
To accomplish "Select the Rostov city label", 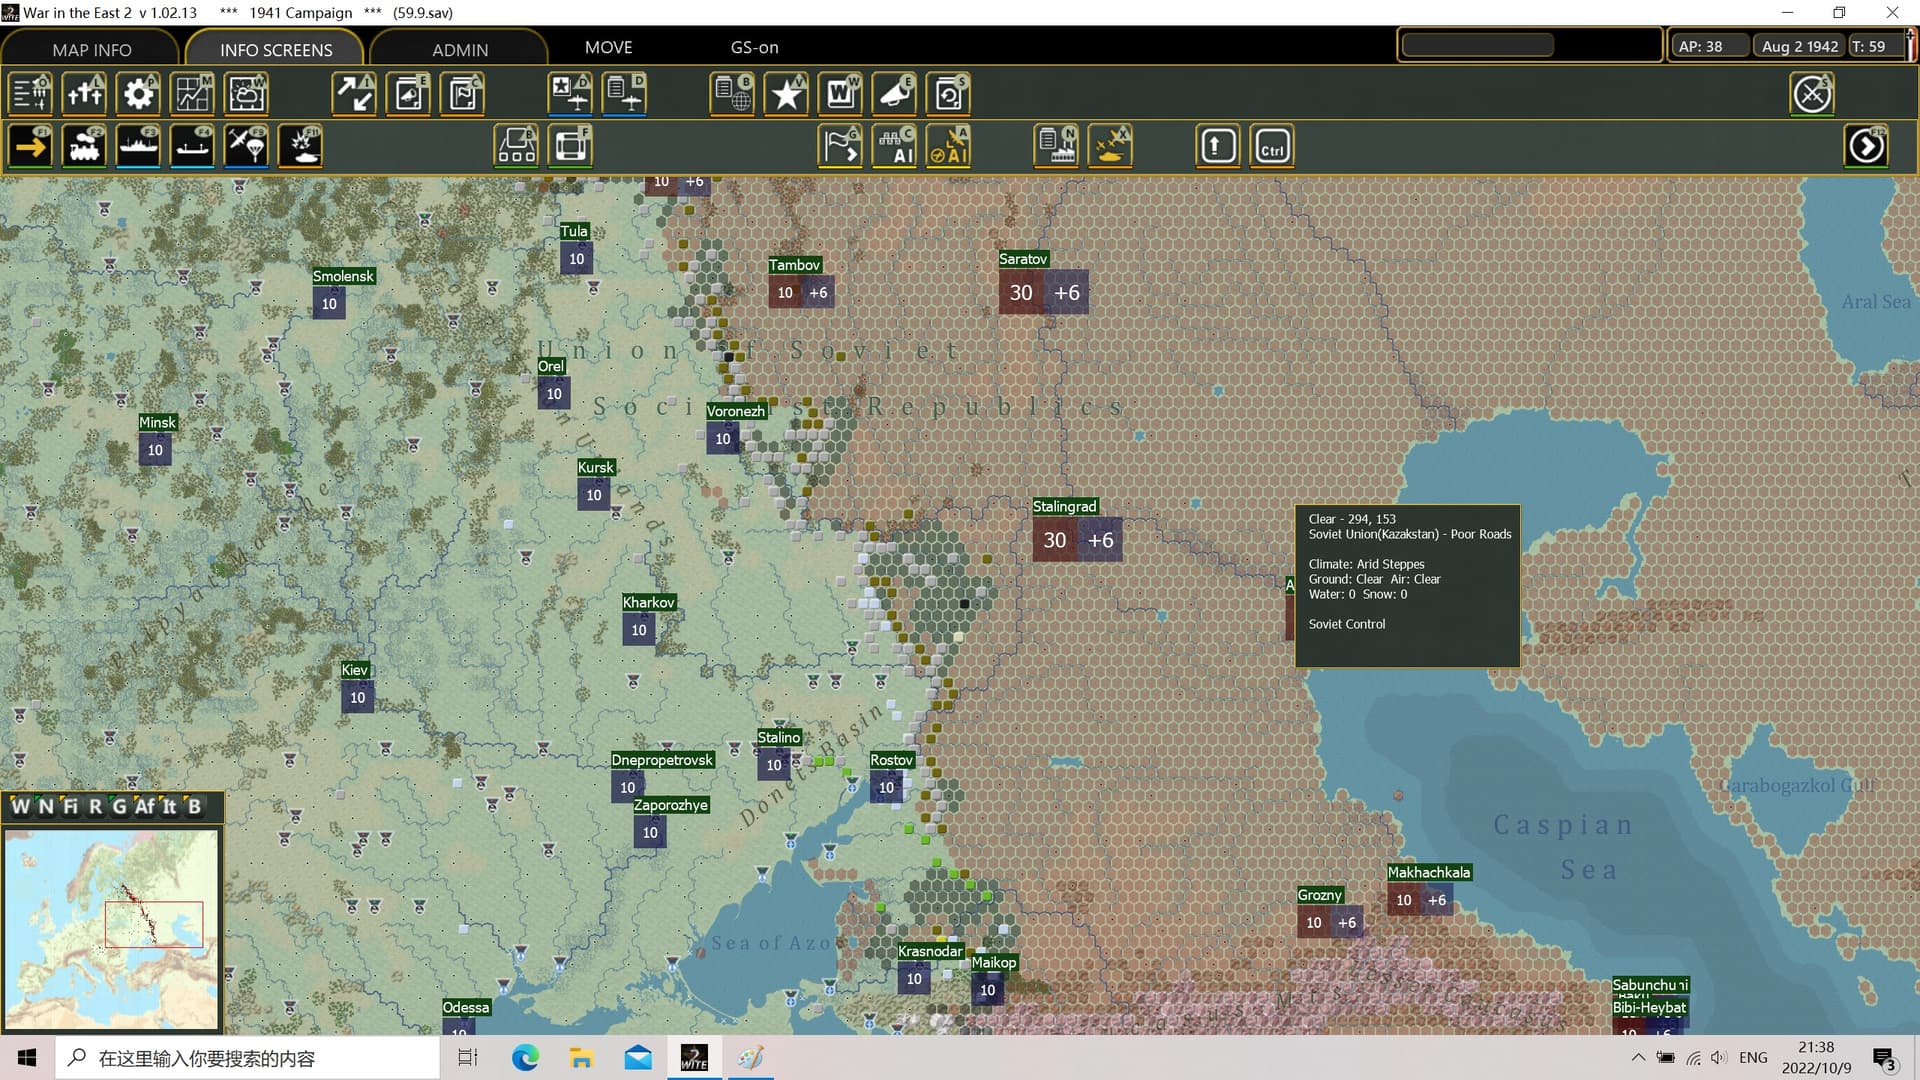I will 891,760.
